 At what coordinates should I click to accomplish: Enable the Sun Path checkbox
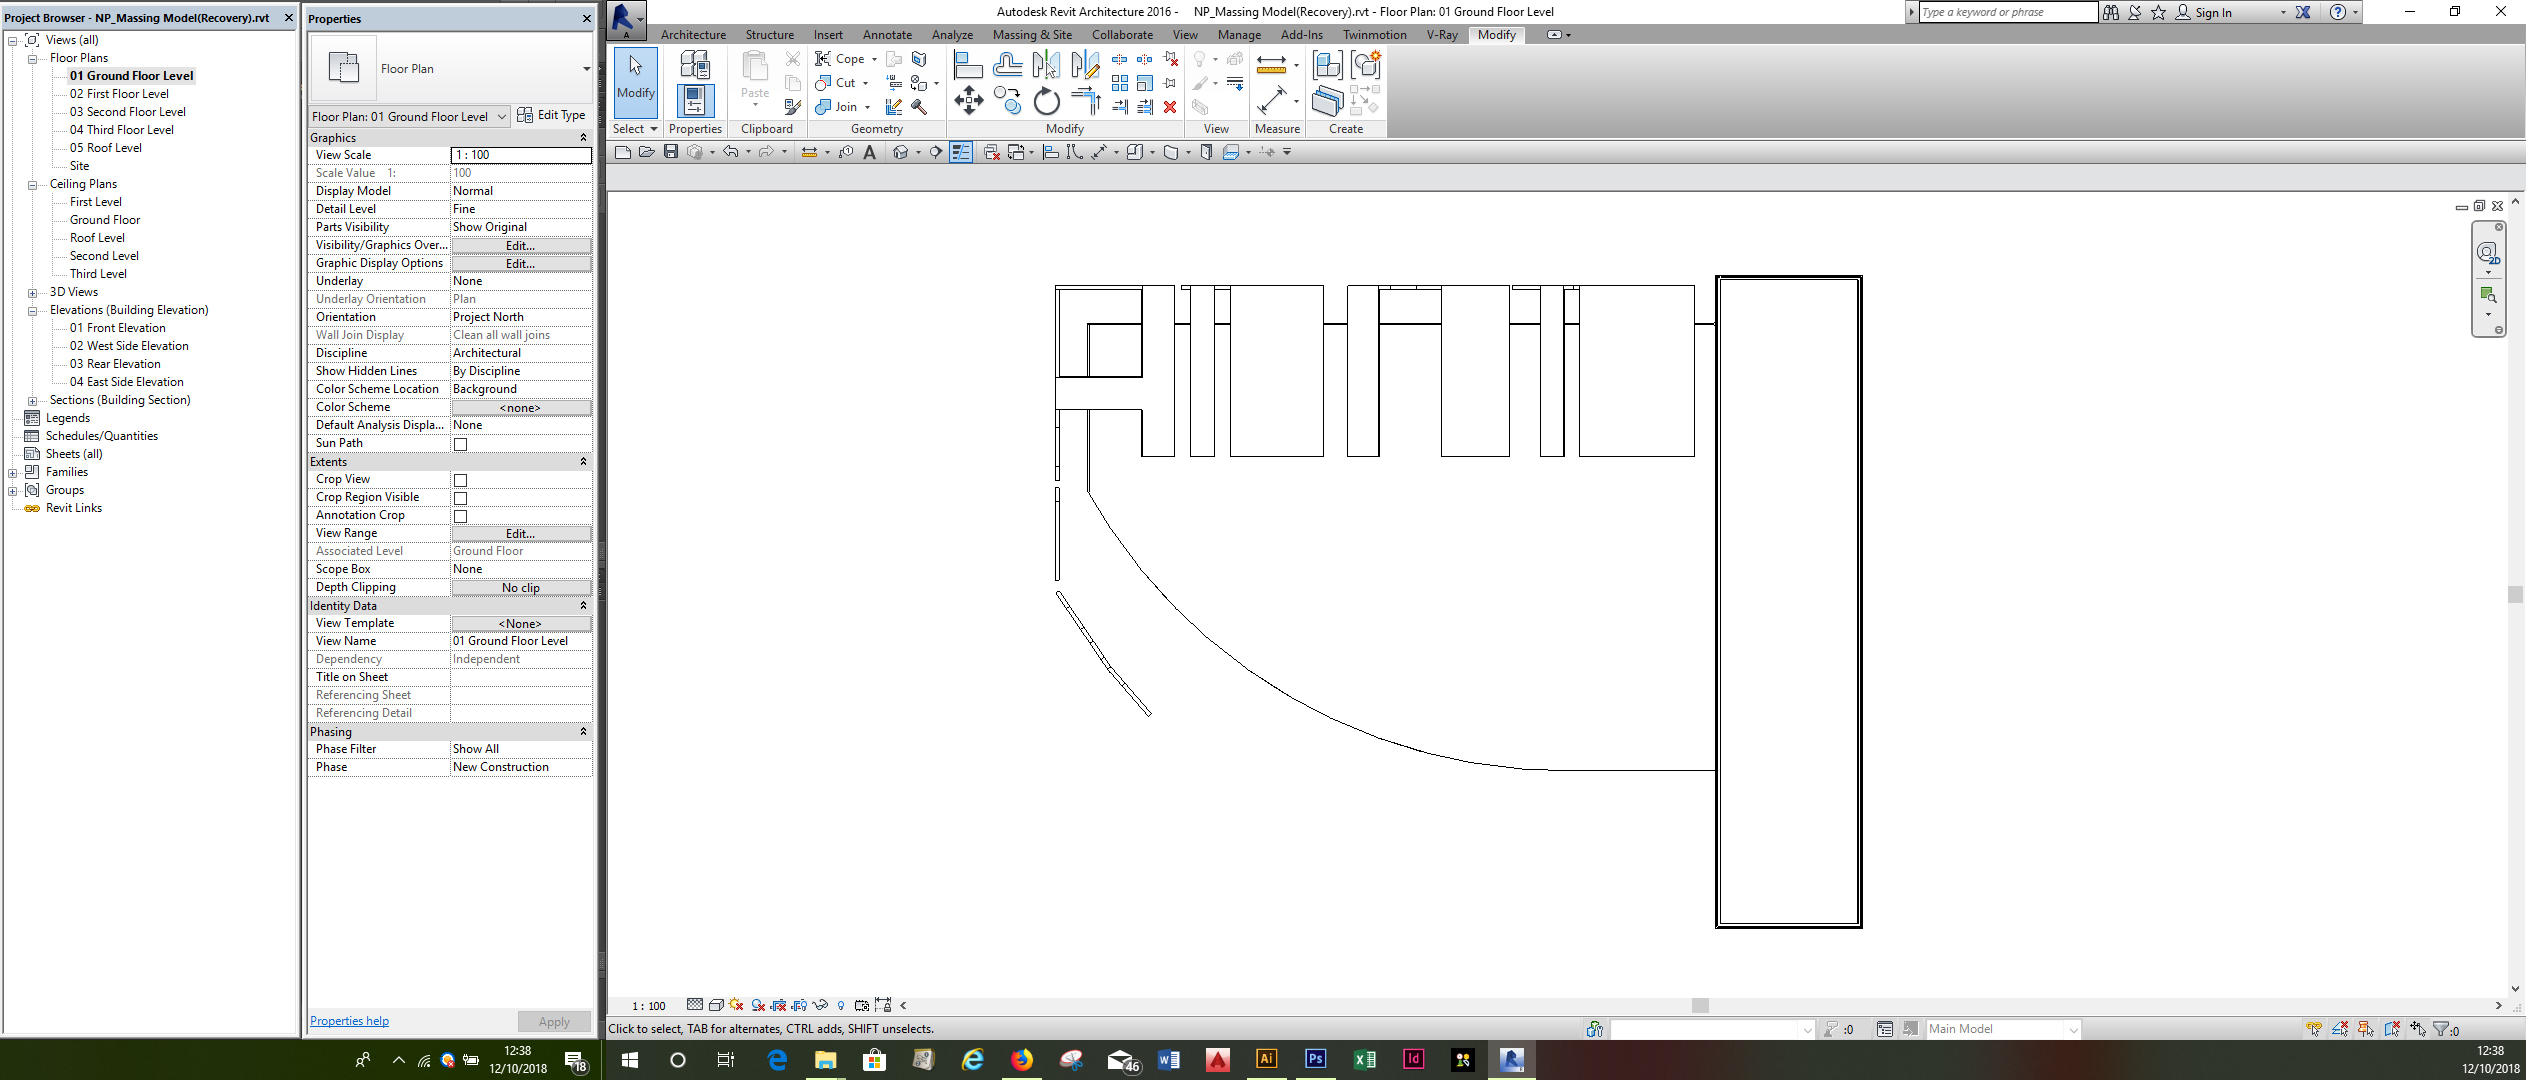click(460, 444)
